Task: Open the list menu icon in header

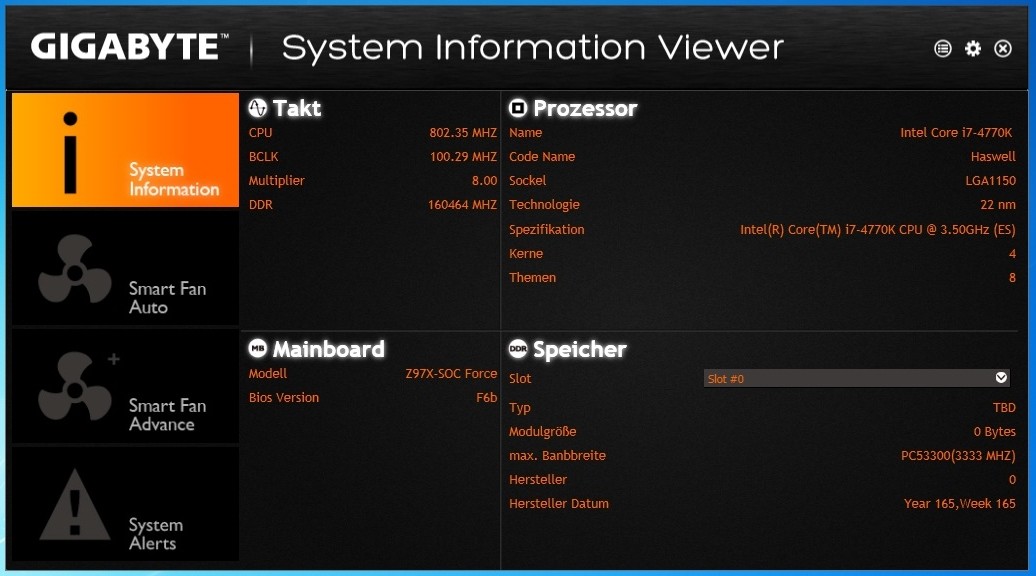Action: click(943, 48)
